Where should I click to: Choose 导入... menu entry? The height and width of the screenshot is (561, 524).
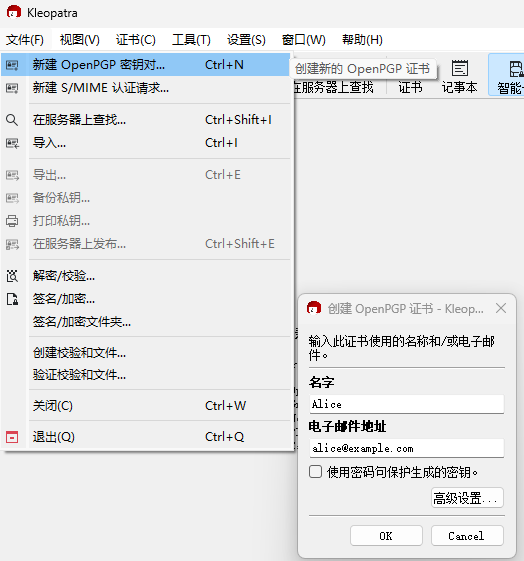pyautogui.click(x=145, y=143)
